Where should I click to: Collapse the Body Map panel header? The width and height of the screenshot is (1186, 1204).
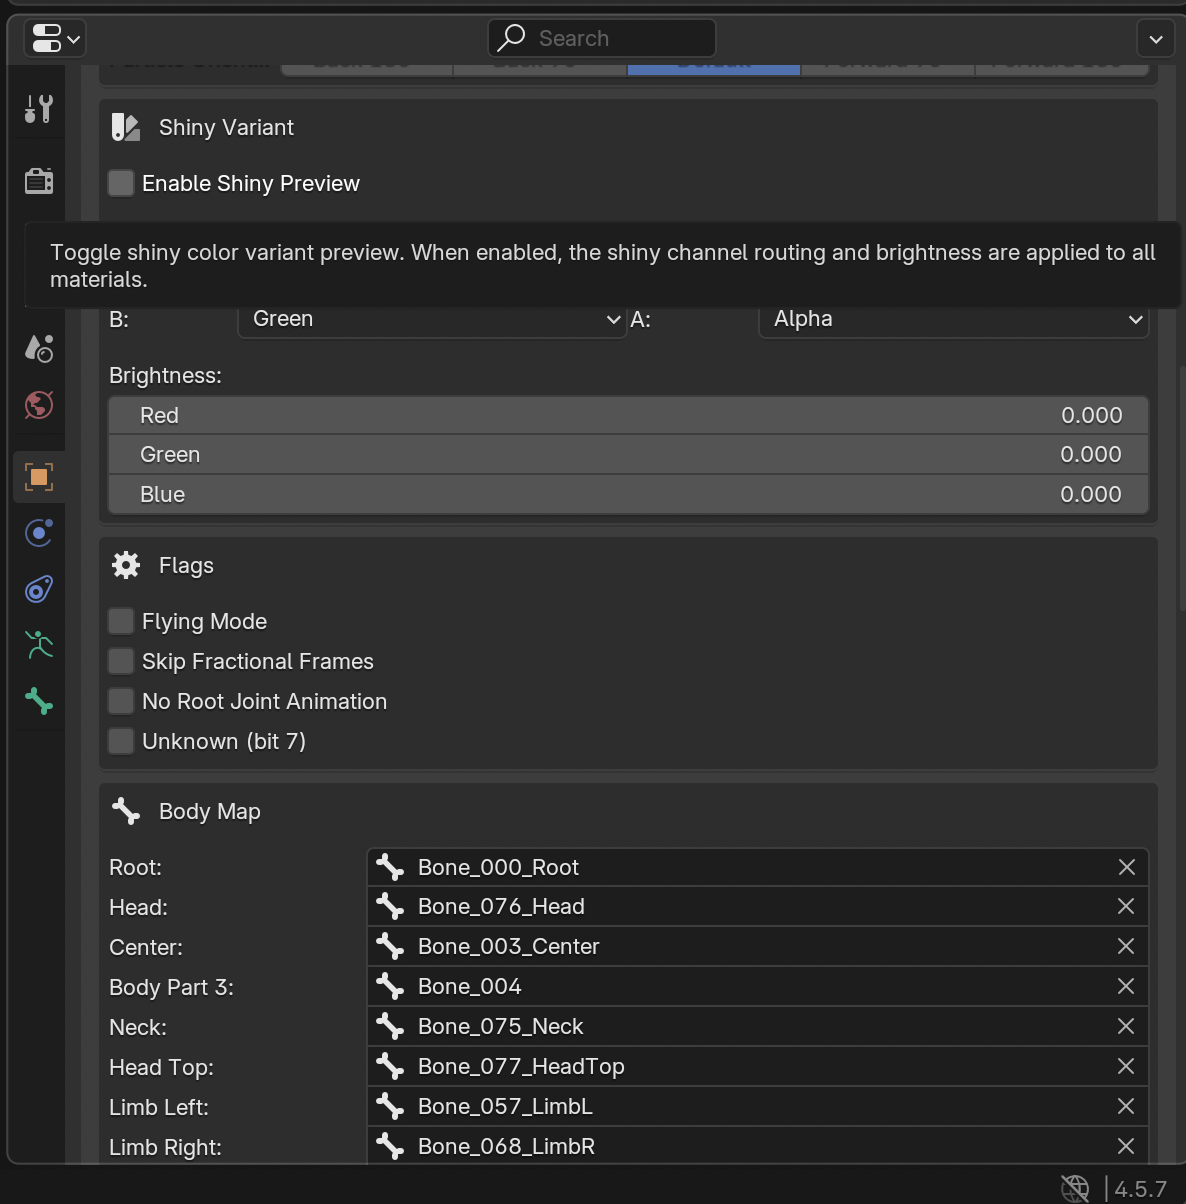[628, 811]
